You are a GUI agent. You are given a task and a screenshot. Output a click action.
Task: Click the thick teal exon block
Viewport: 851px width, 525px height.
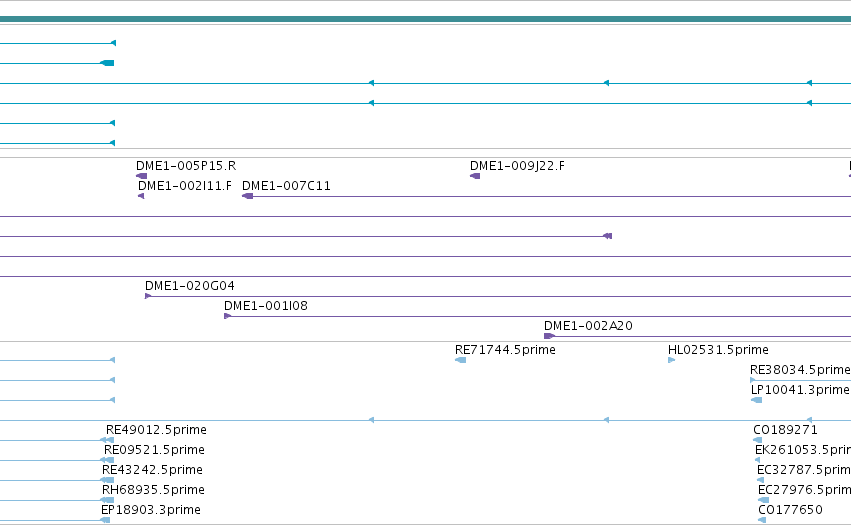(107, 63)
